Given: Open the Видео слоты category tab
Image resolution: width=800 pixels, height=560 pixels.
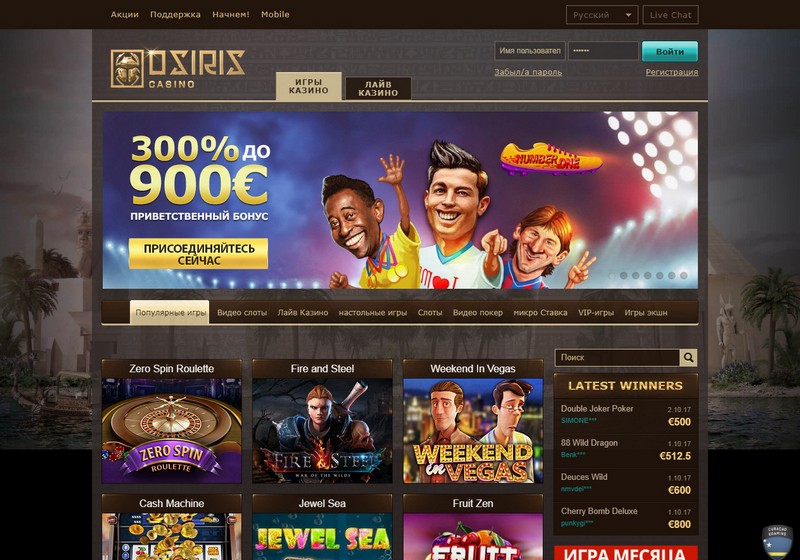Looking at the screenshot, I should (x=242, y=313).
